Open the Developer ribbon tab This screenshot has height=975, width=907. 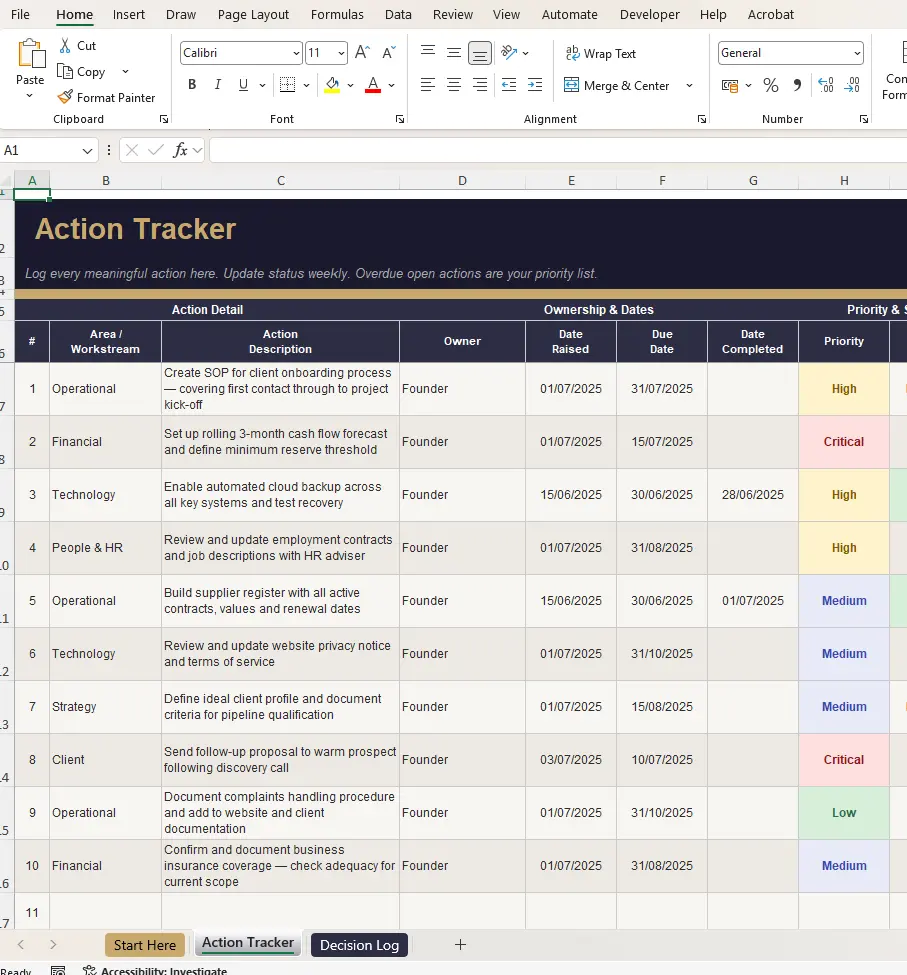pyautogui.click(x=650, y=14)
